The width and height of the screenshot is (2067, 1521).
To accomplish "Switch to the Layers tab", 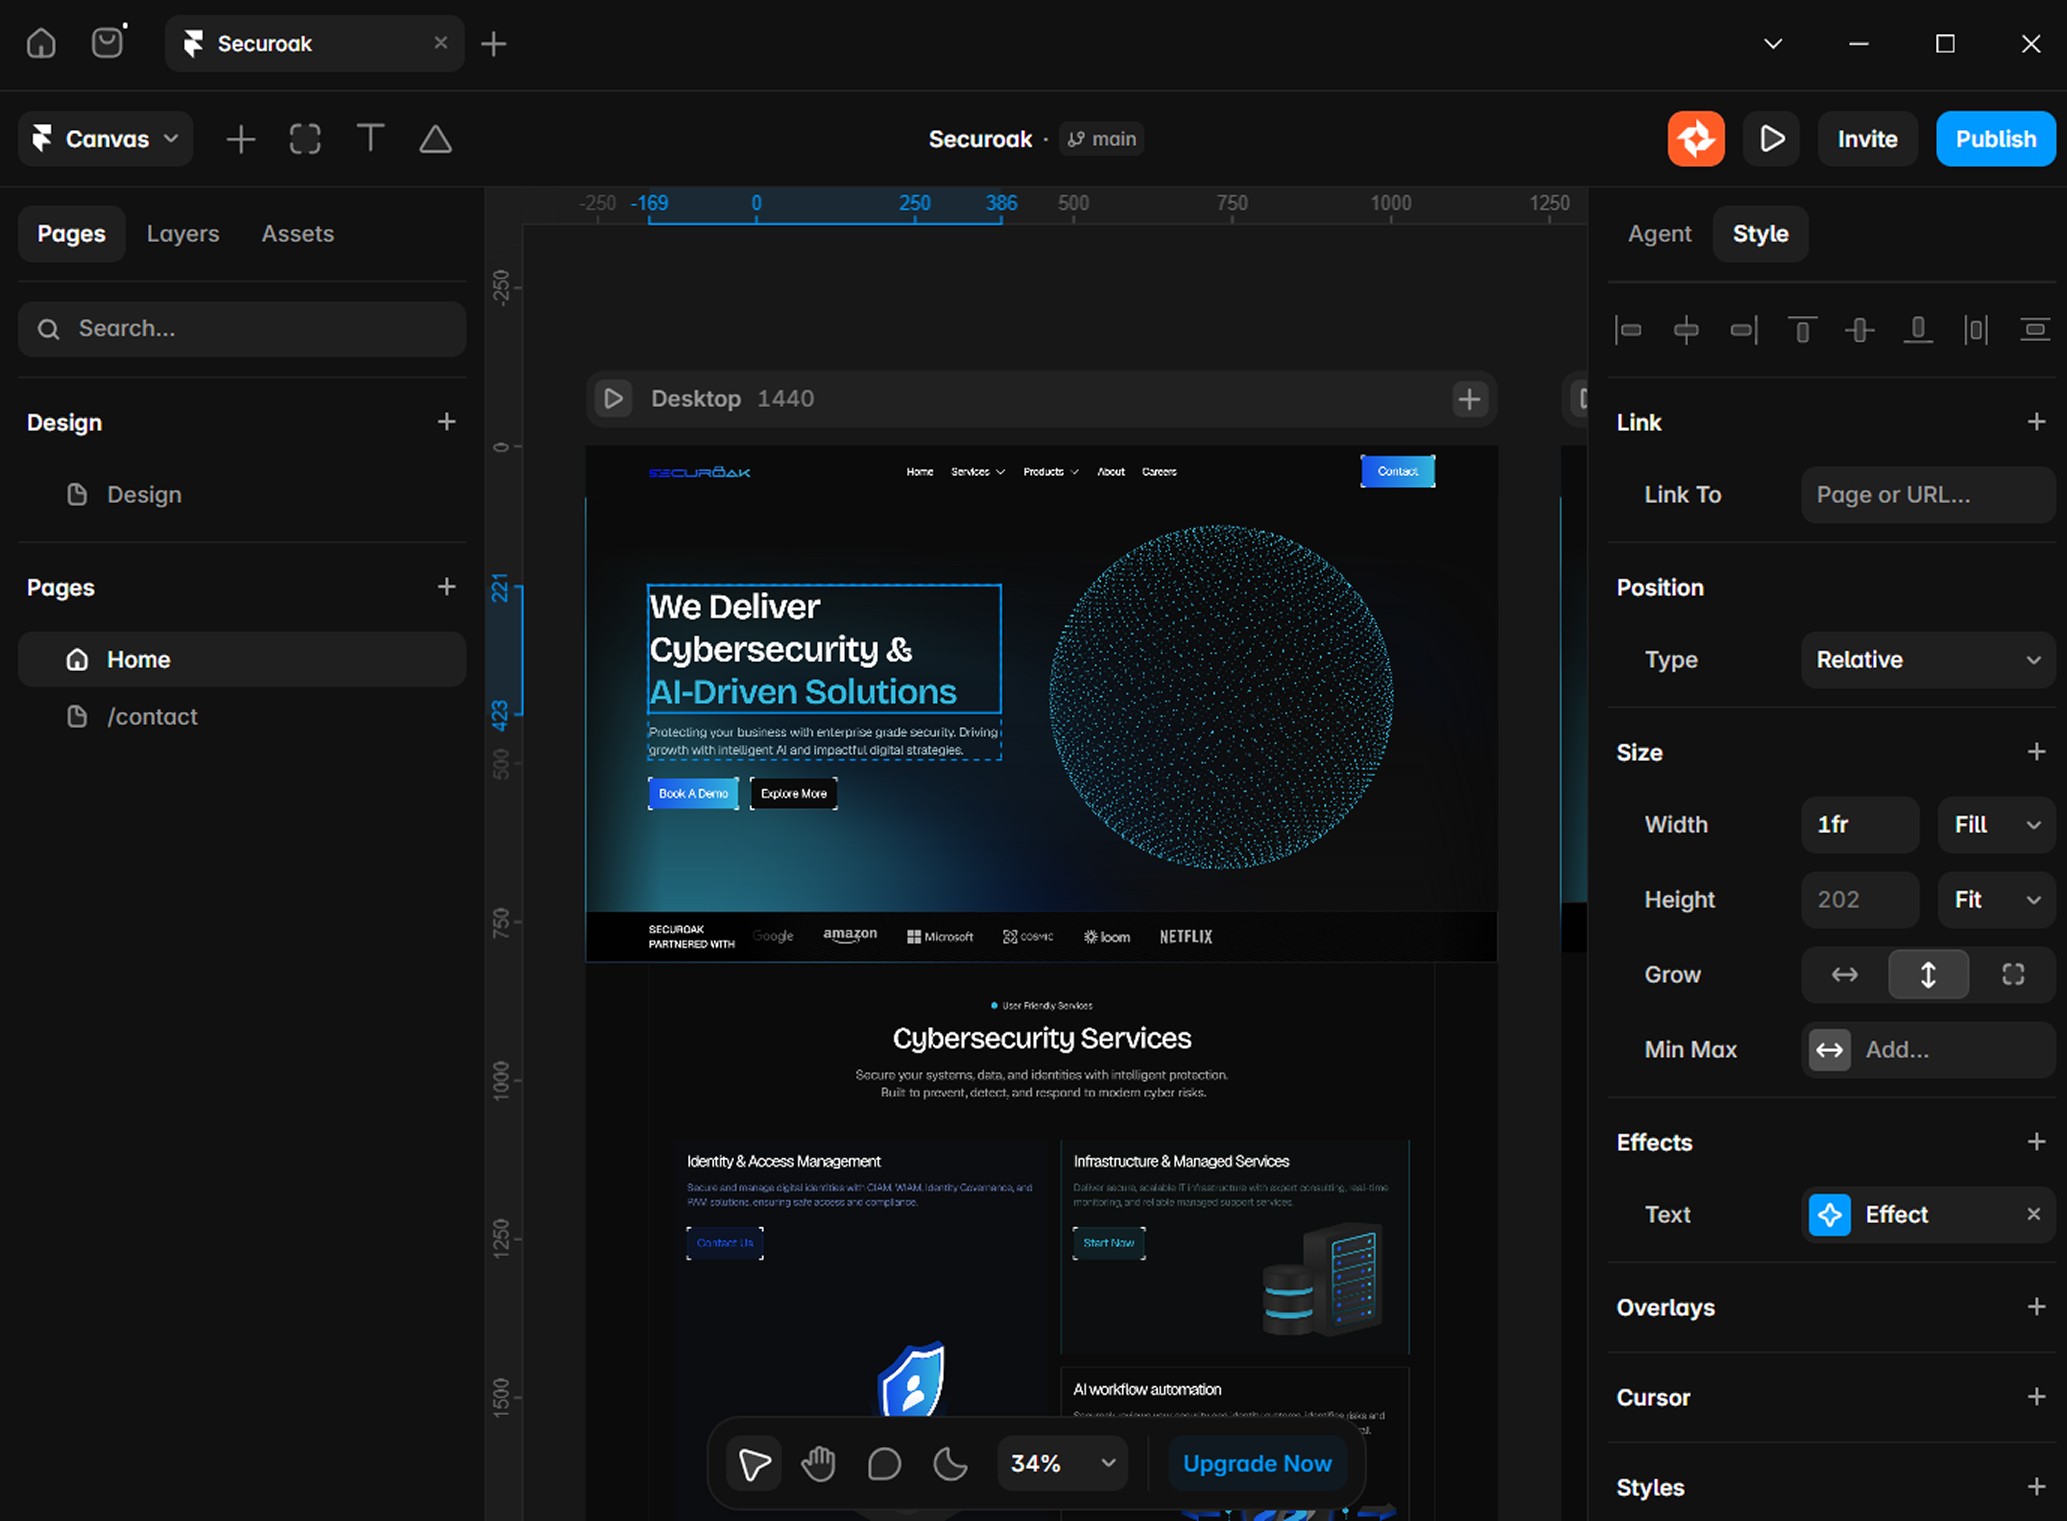I will pos(183,234).
